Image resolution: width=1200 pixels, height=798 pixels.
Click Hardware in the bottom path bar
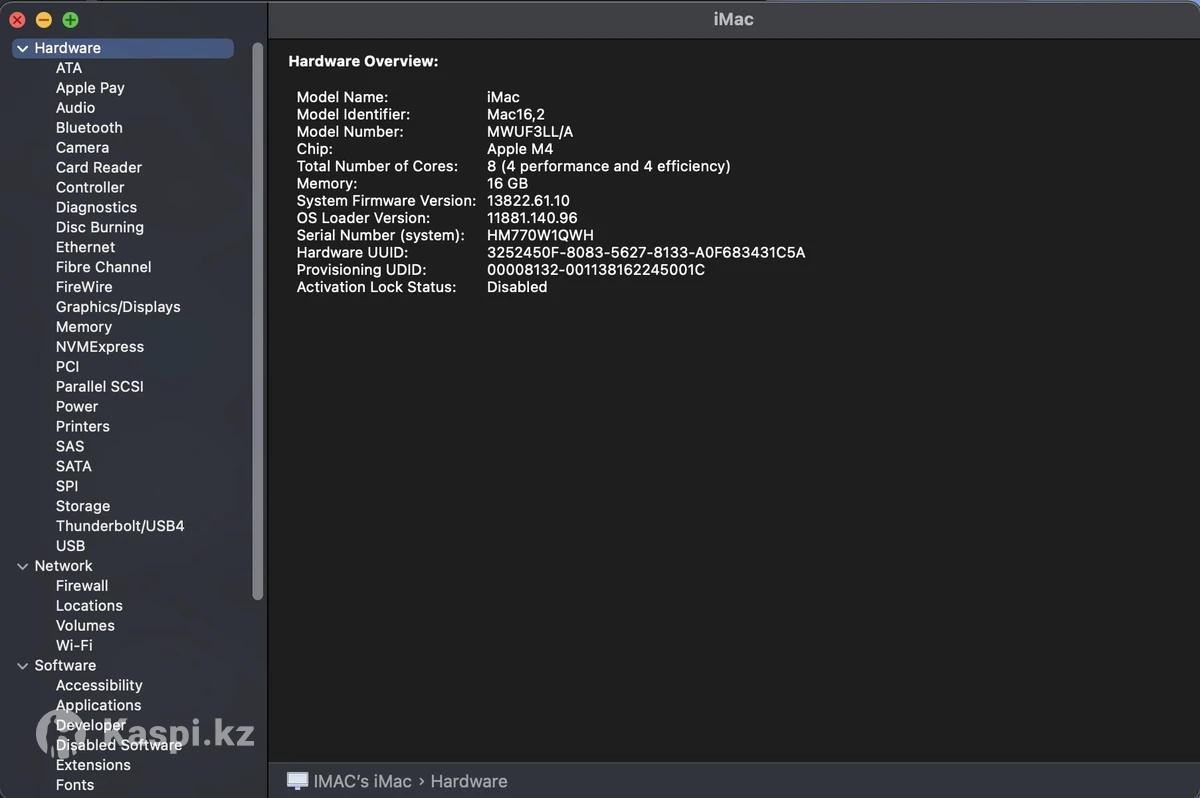coord(468,781)
